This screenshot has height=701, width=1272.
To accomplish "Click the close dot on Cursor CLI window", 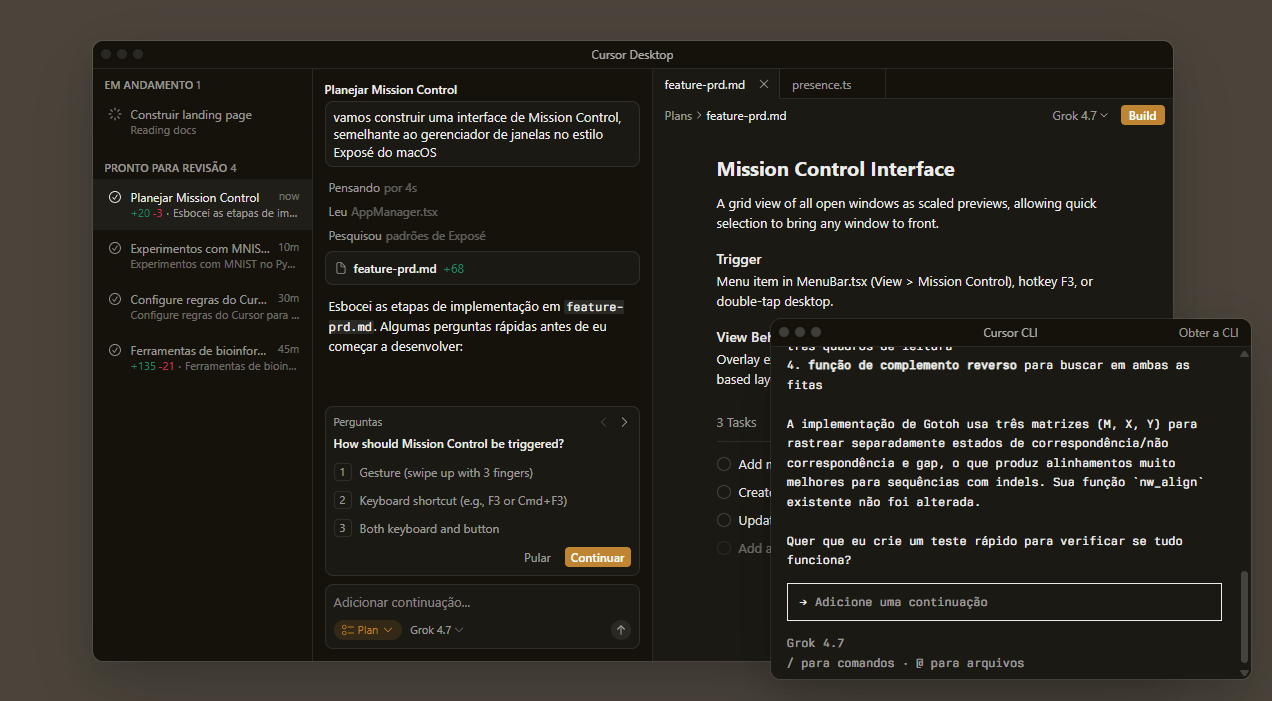I will point(784,332).
